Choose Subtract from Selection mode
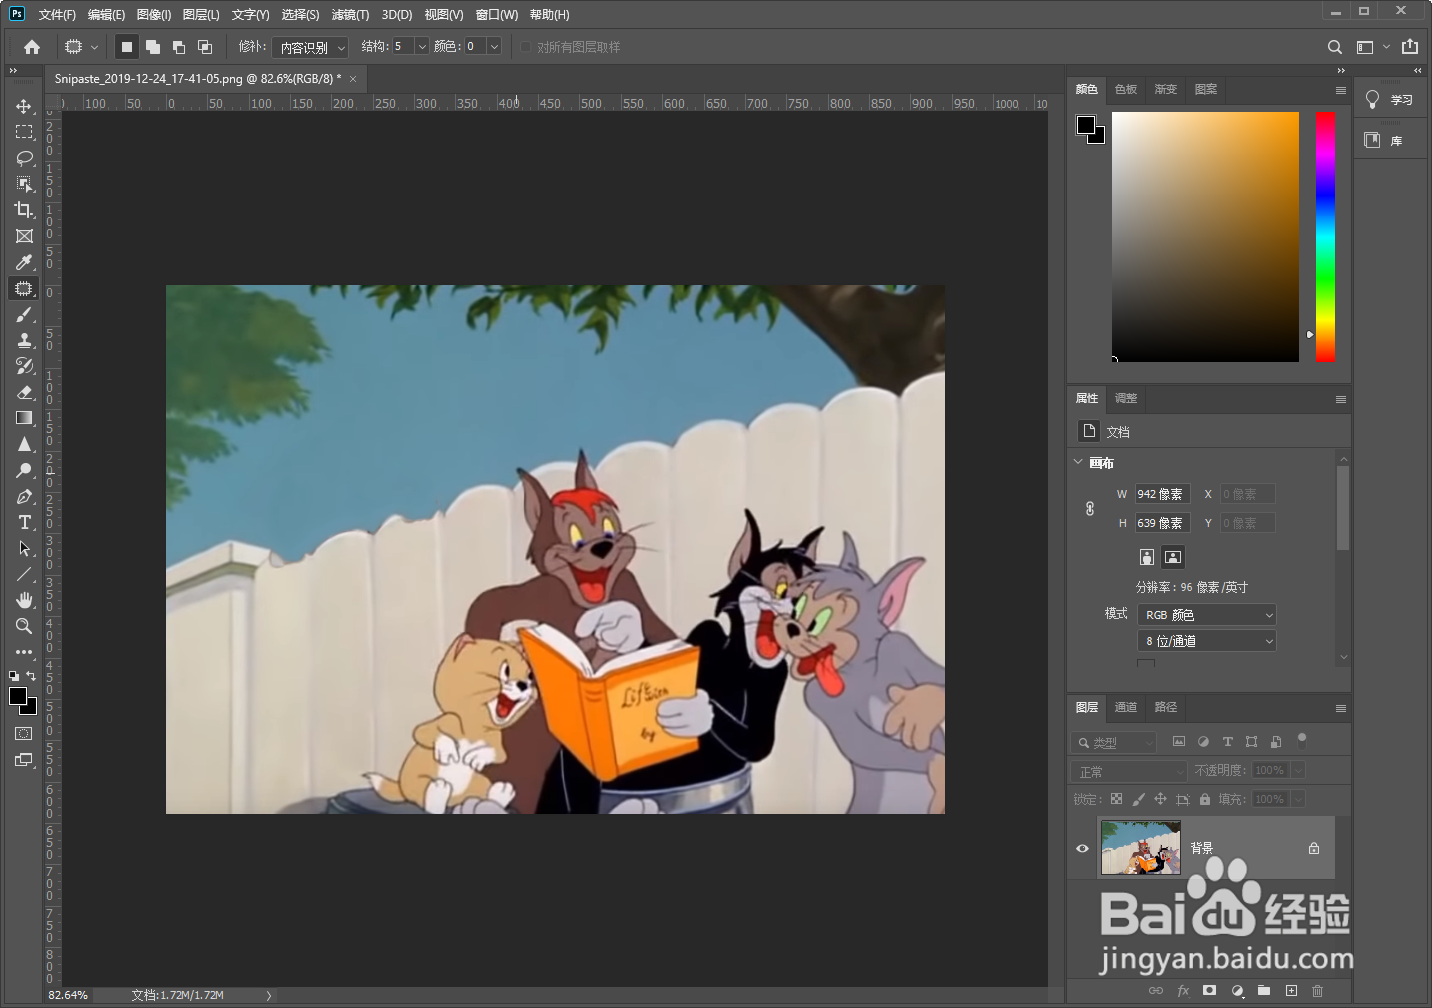The image size is (1432, 1008). pos(179,47)
